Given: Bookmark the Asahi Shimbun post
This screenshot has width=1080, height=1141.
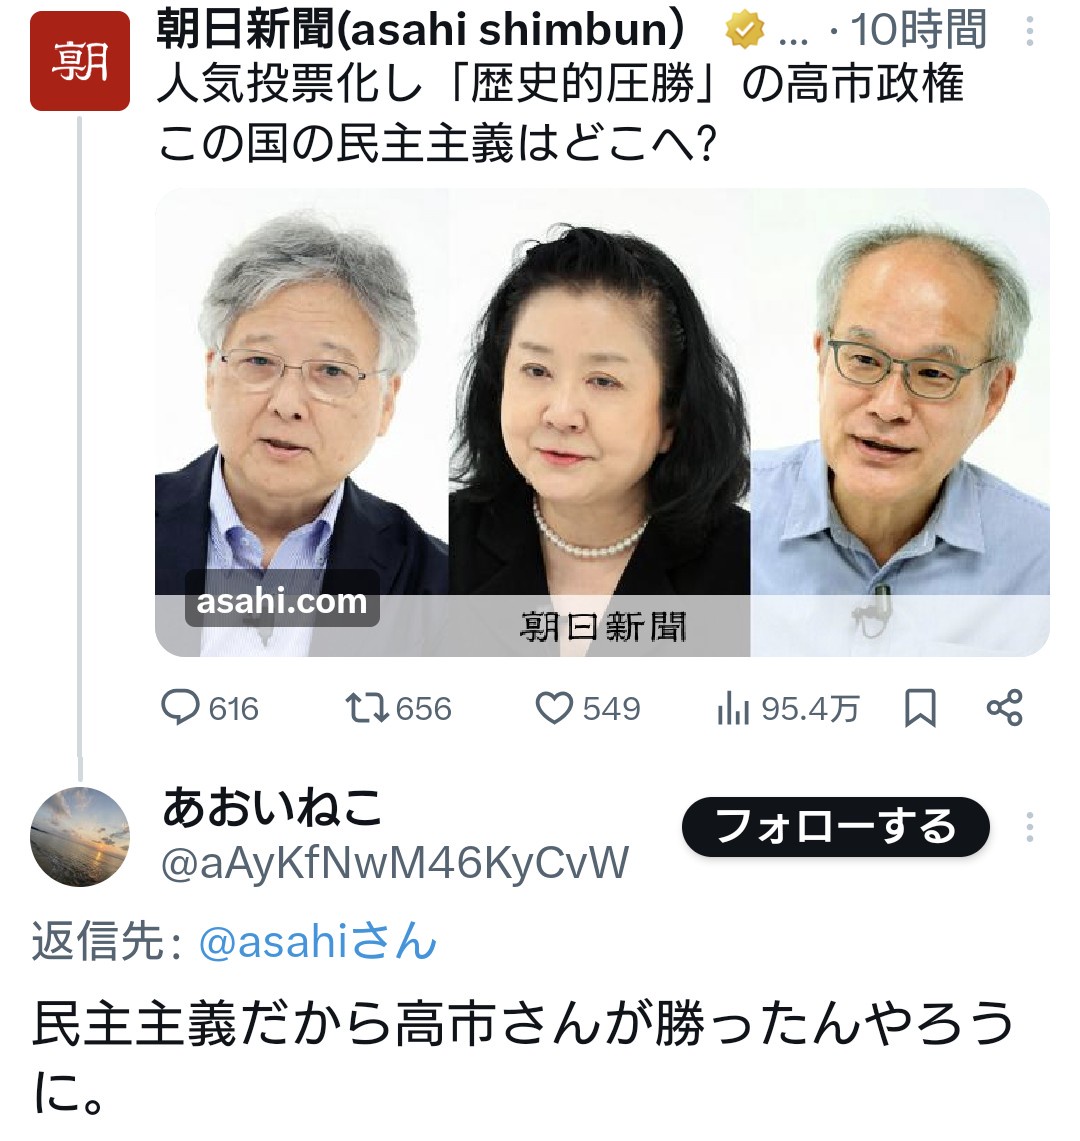Looking at the screenshot, I should click(x=920, y=708).
